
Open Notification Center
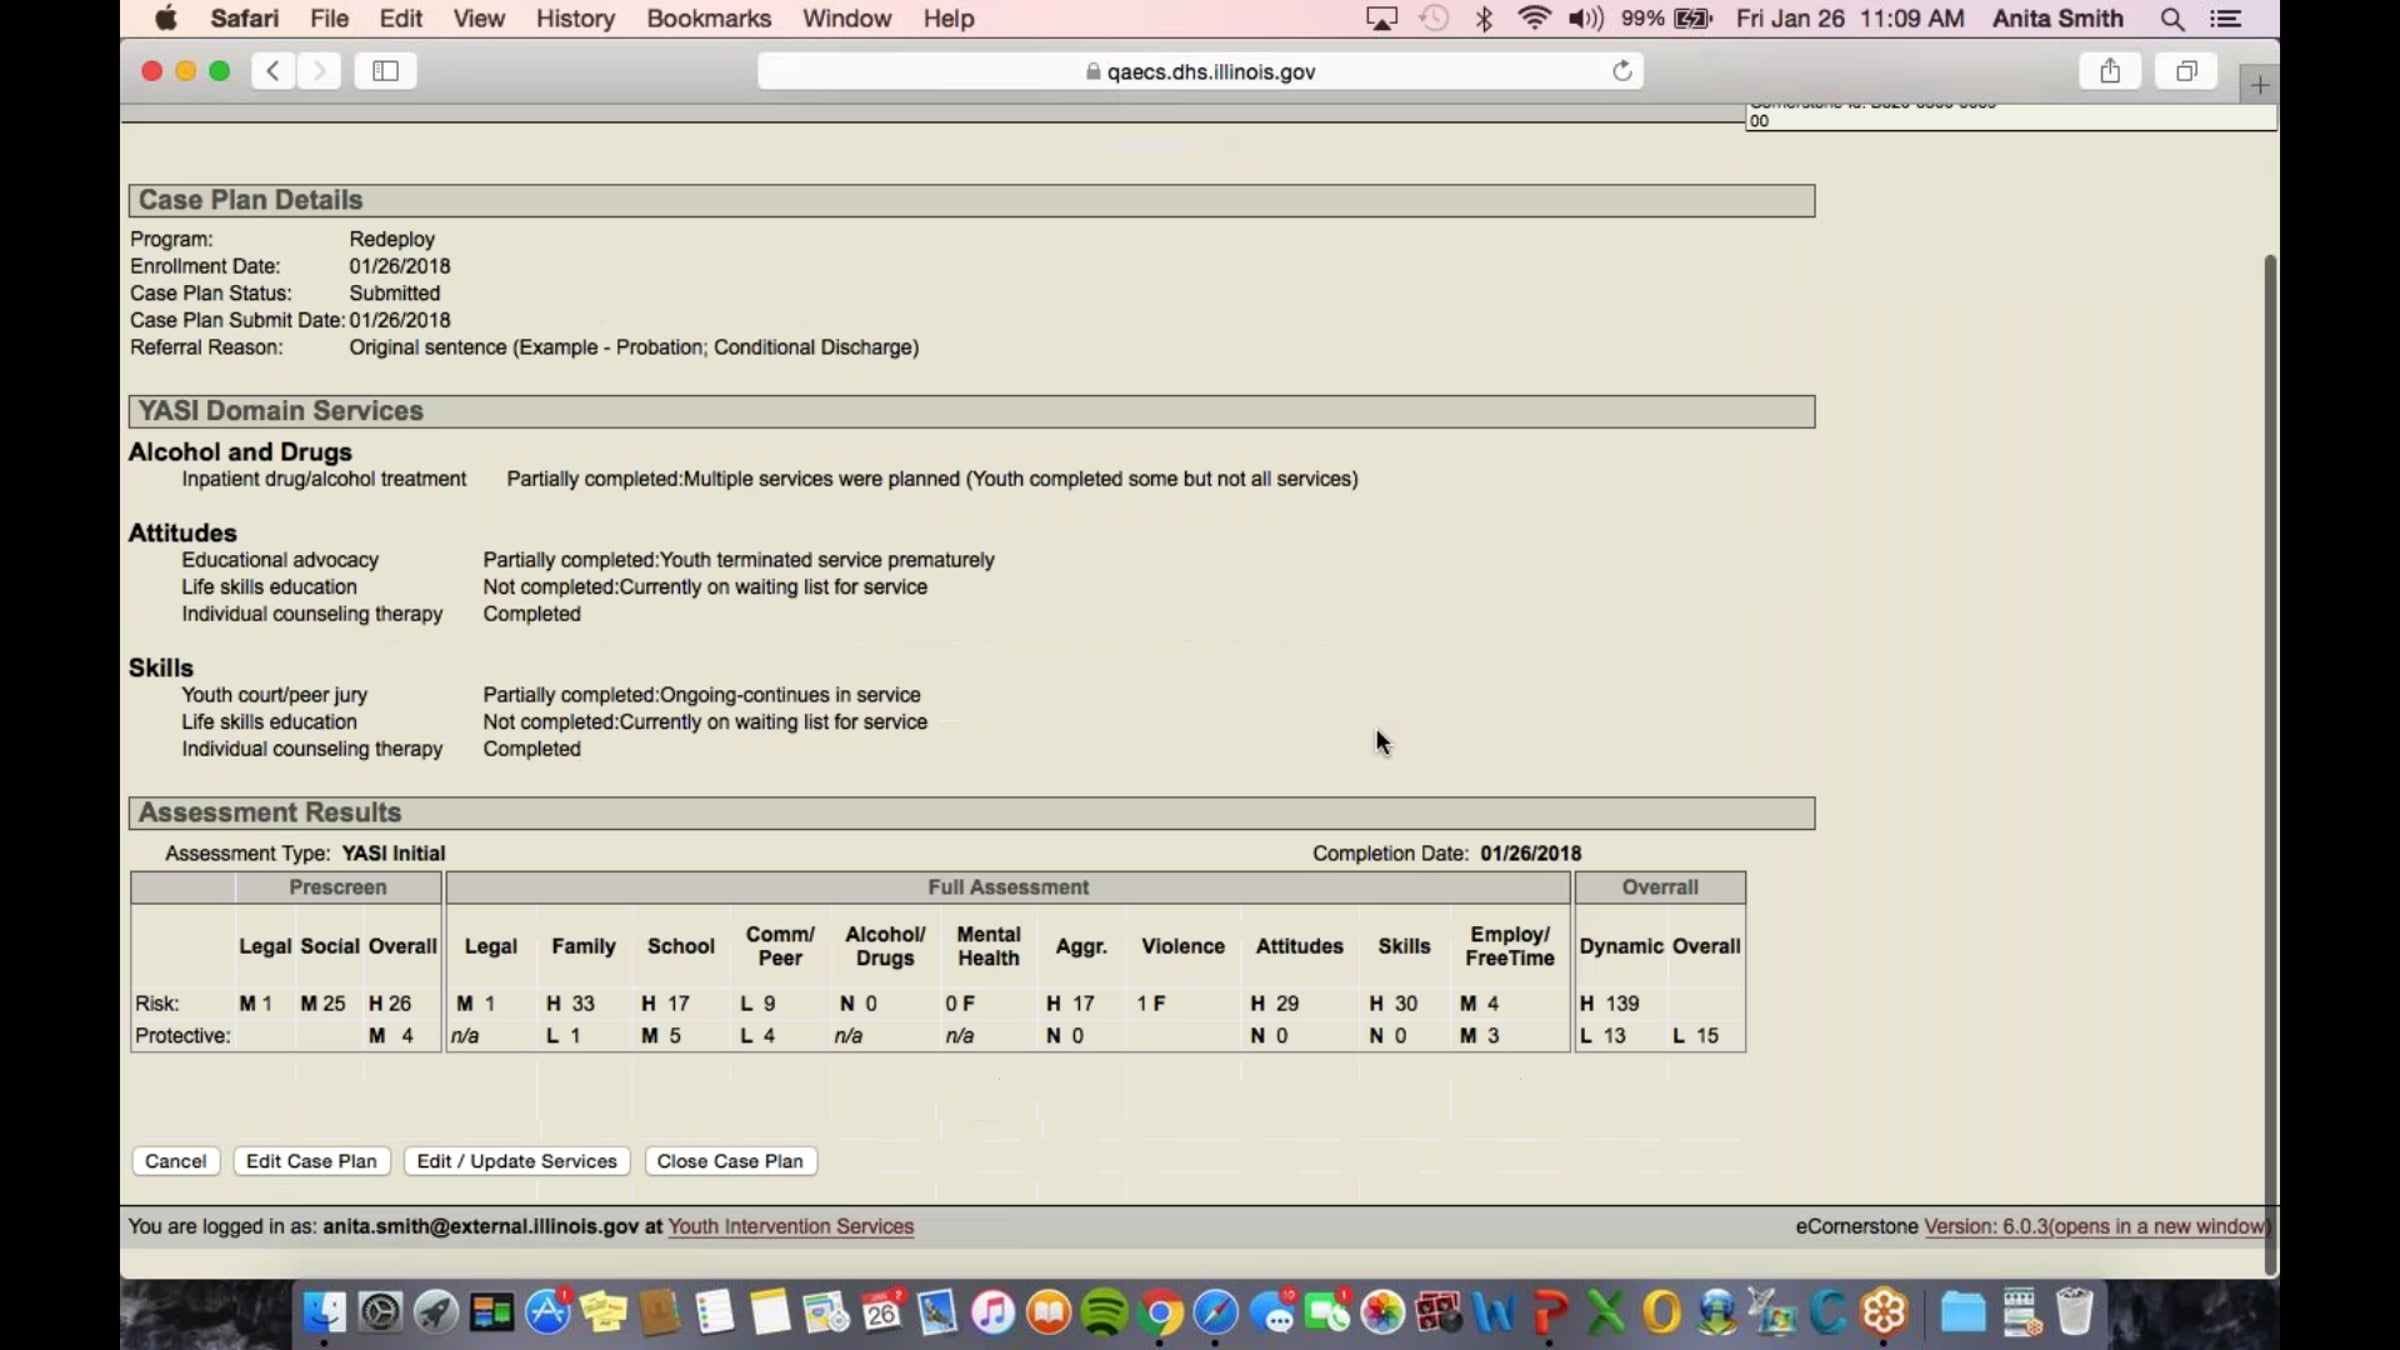pyautogui.click(x=2225, y=18)
